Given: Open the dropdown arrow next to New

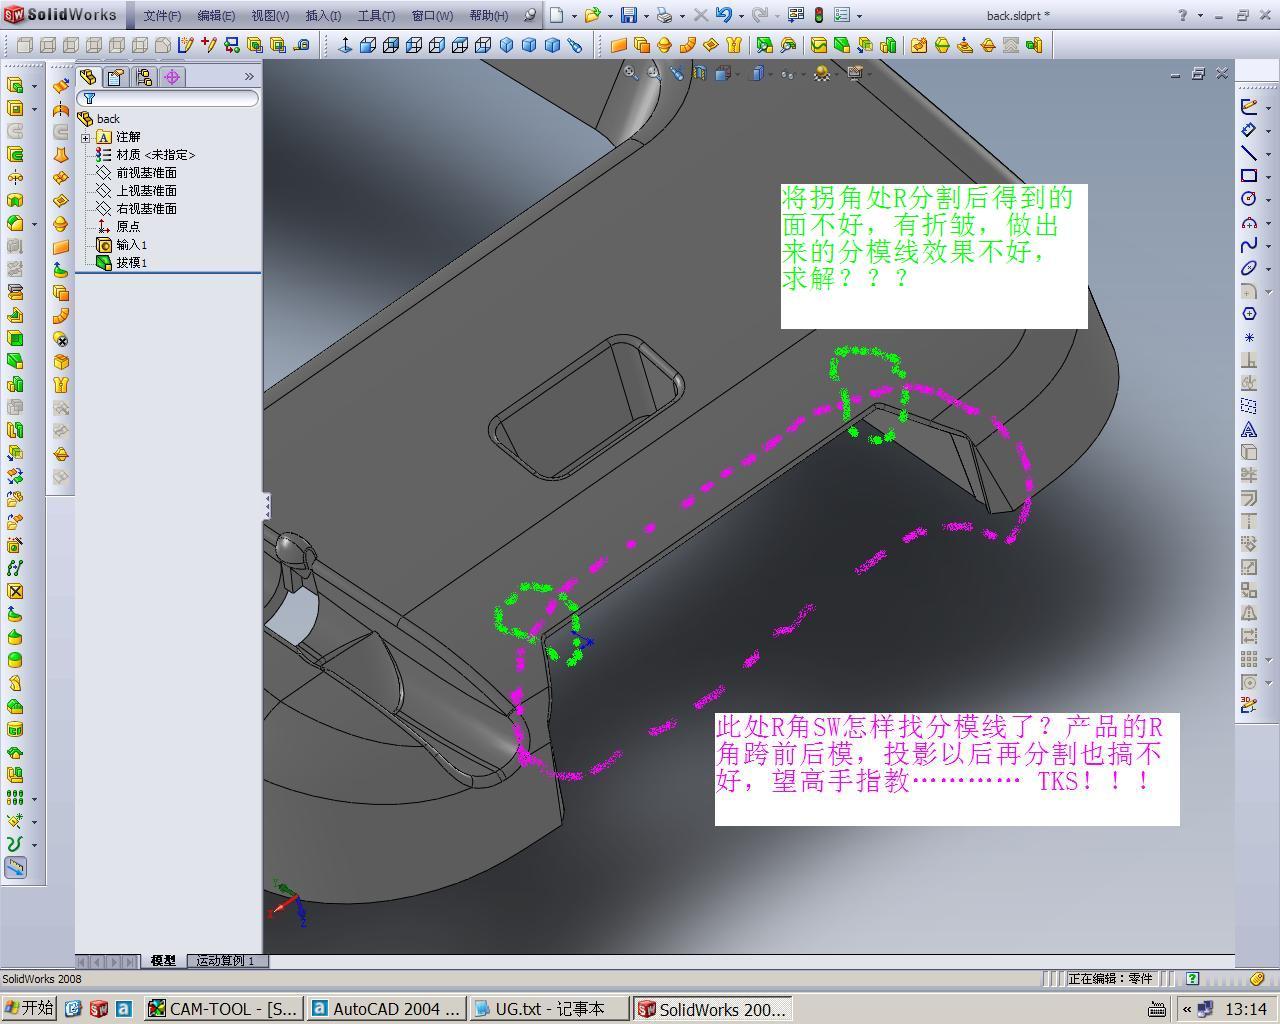Looking at the screenshot, I should [573, 16].
